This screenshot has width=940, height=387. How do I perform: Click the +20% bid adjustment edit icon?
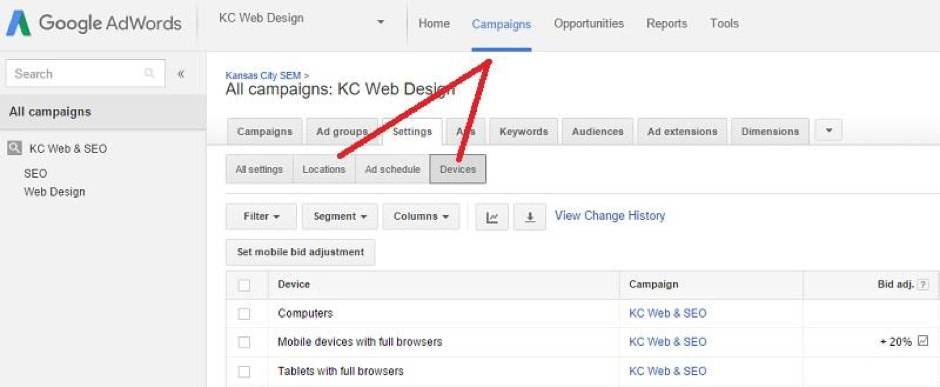point(923,341)
